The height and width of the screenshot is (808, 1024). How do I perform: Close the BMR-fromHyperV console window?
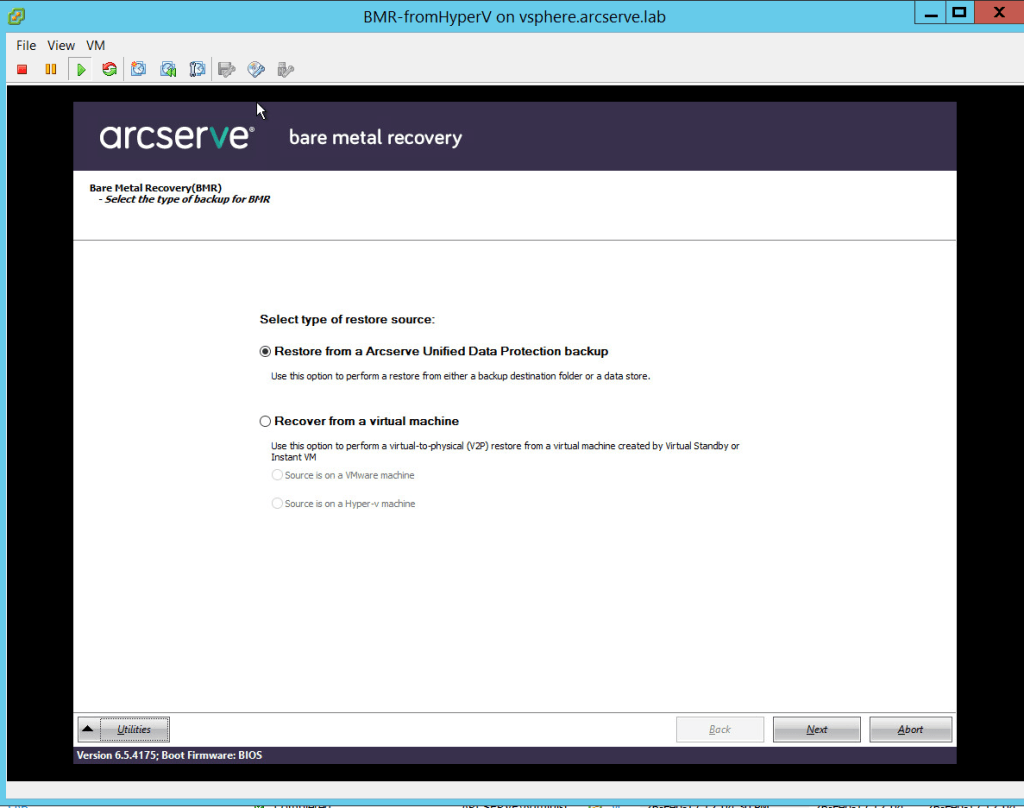(x=999, y=13)
